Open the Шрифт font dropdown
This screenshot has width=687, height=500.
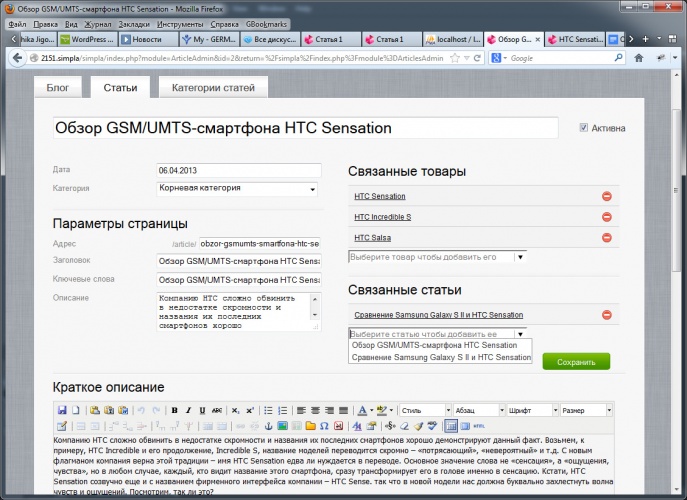[533, 411]
